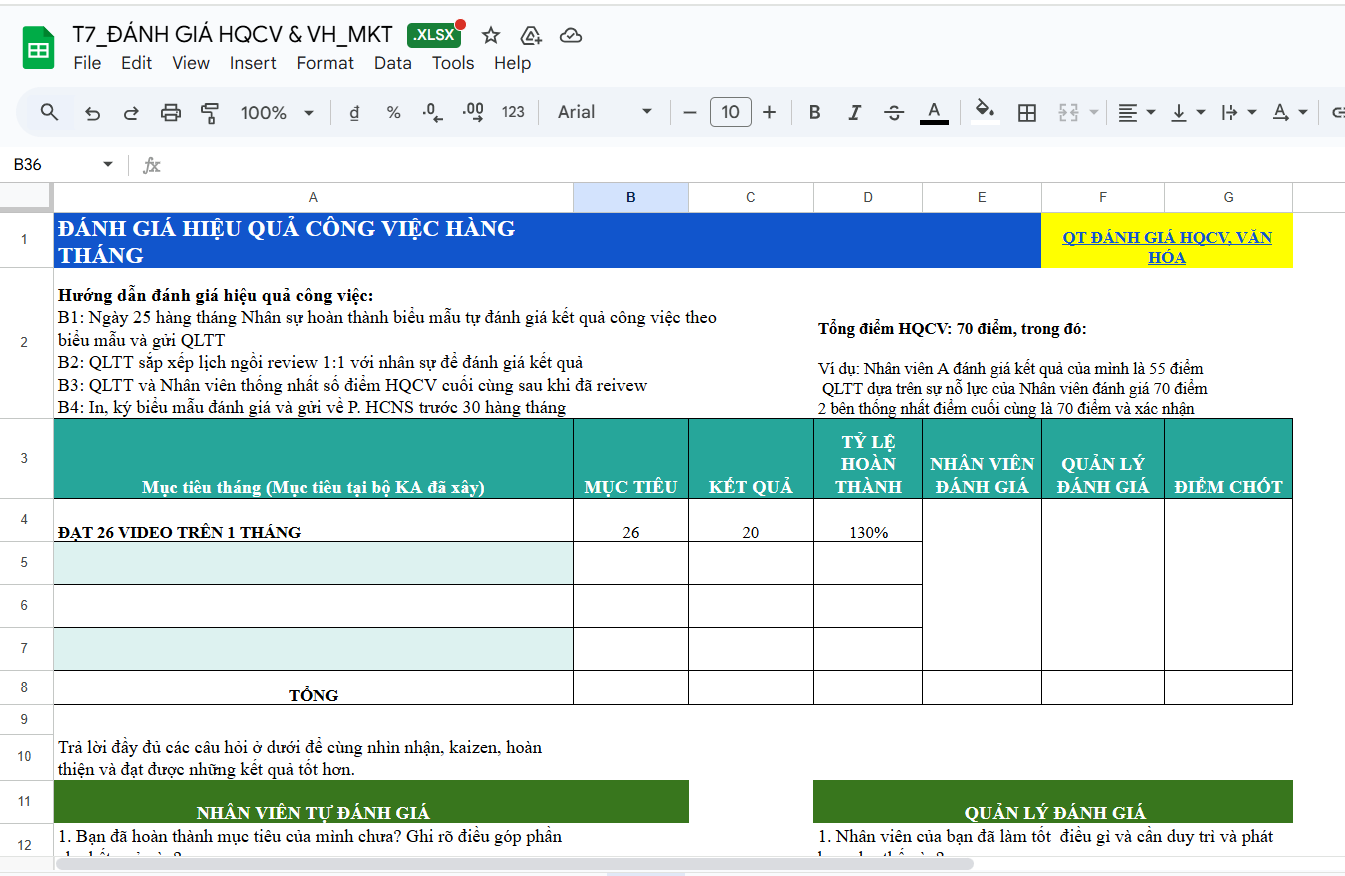The height and width of the screenshot is (876, 1345).
Task: Open the Insert menu
Action: [253, 63]
